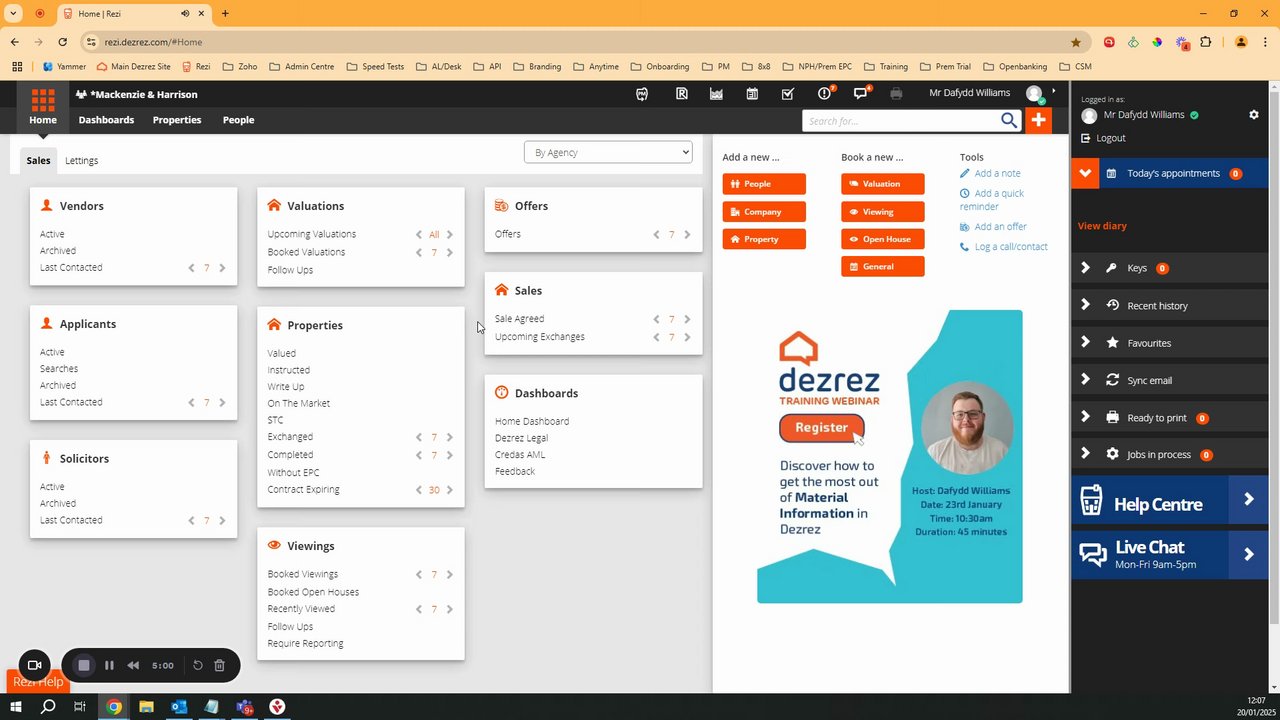
Task: Click the screen recorder camera icon
Action: [34, 665]
